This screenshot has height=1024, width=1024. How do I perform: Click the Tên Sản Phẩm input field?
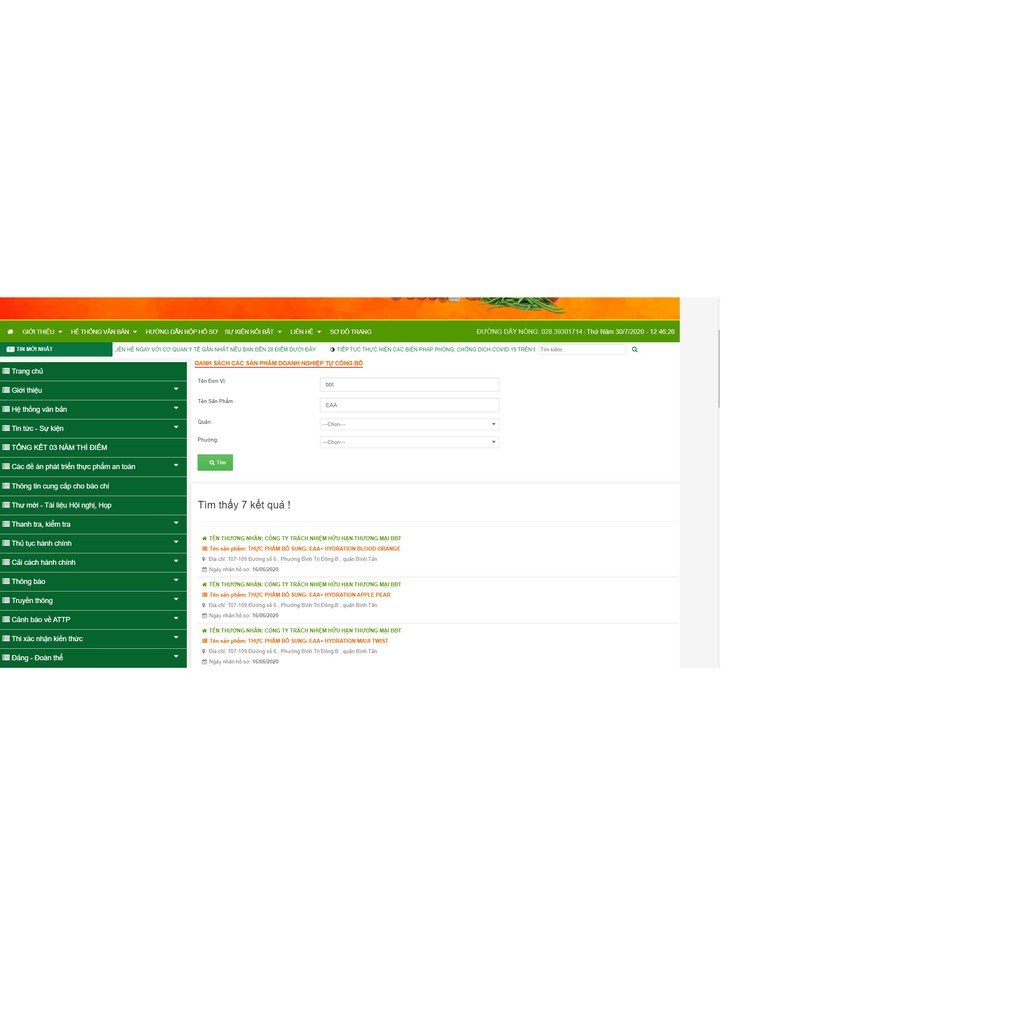409,405
